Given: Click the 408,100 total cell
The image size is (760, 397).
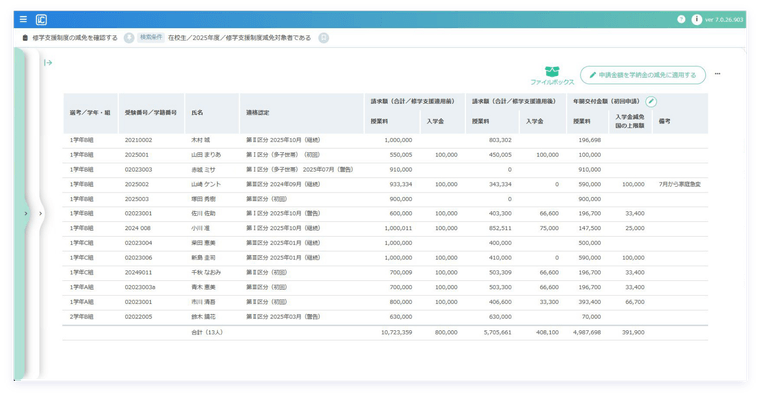Looking at the screenshot, I should [547, 333].
